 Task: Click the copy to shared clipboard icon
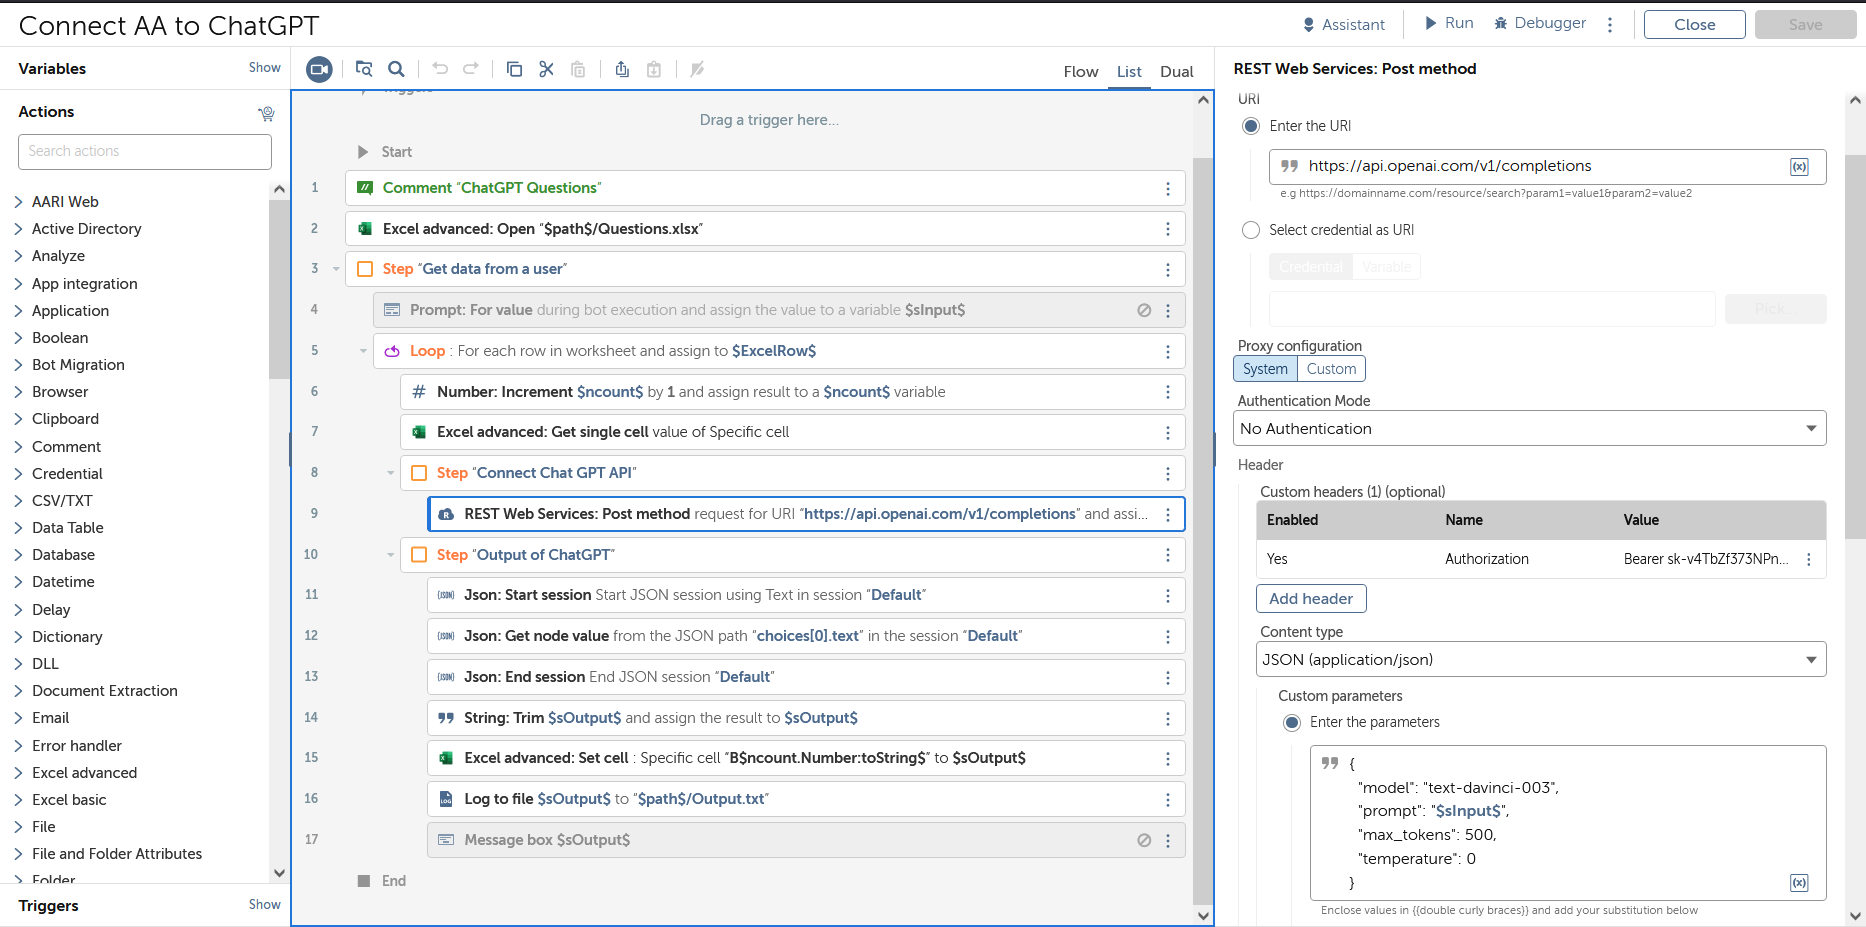[x=622, y=69]
